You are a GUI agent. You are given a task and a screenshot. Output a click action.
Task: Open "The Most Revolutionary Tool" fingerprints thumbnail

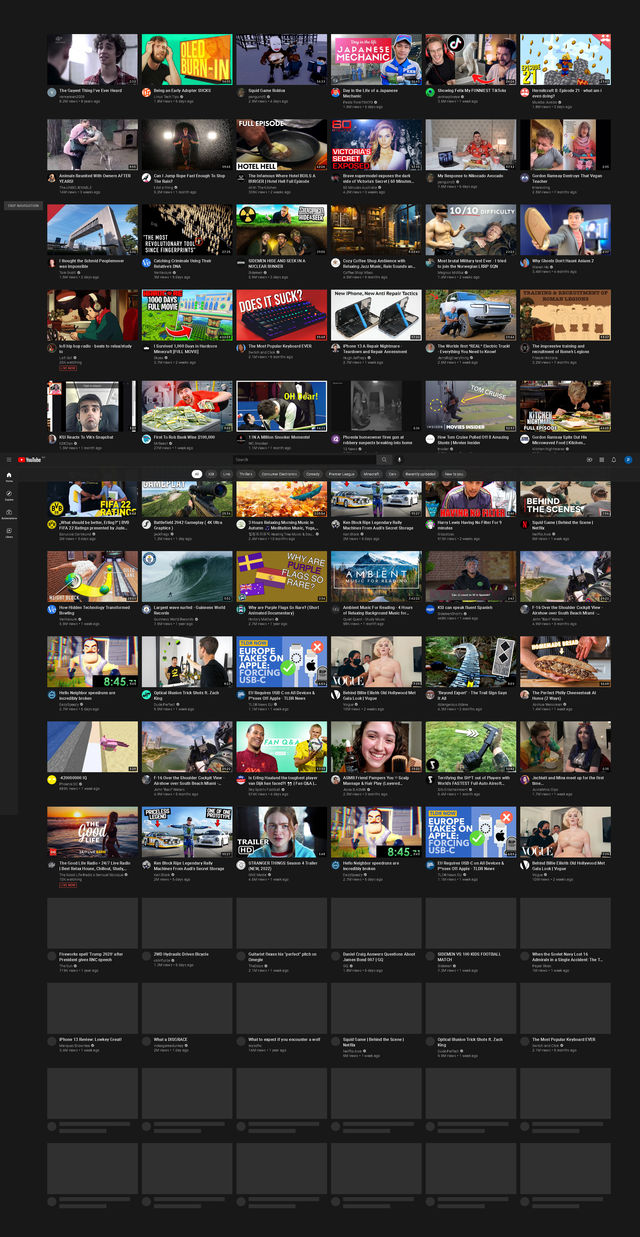click(186, 229)
